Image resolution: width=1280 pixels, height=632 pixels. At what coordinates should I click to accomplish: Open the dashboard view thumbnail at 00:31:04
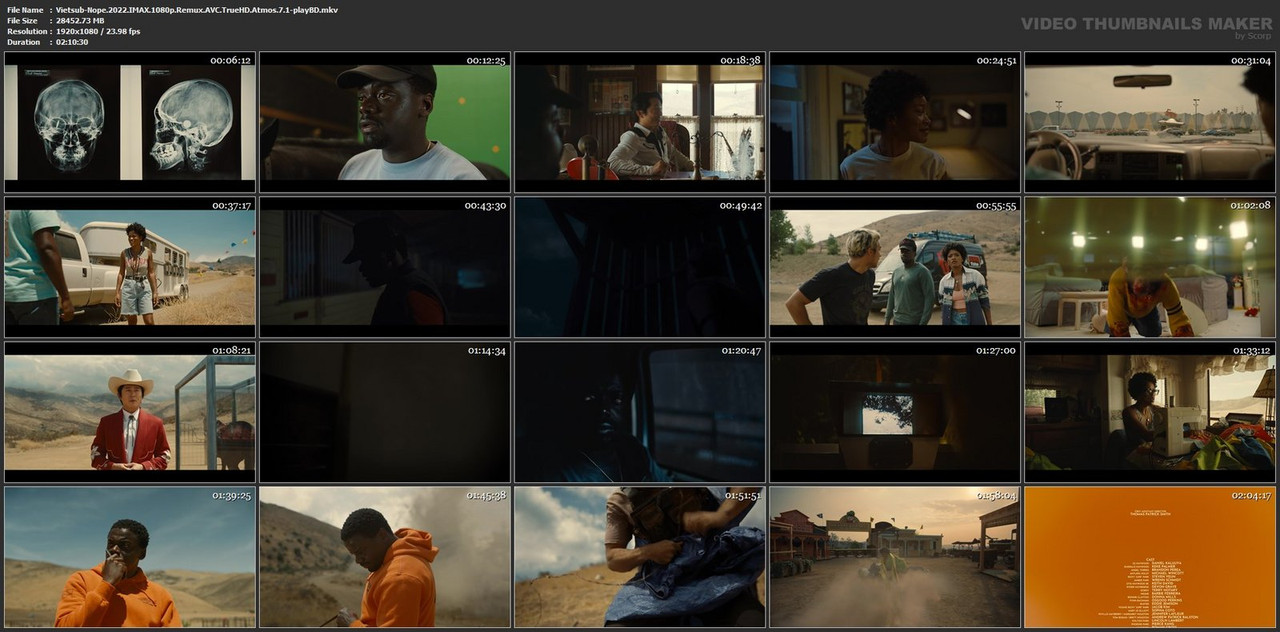(1150, 122)
